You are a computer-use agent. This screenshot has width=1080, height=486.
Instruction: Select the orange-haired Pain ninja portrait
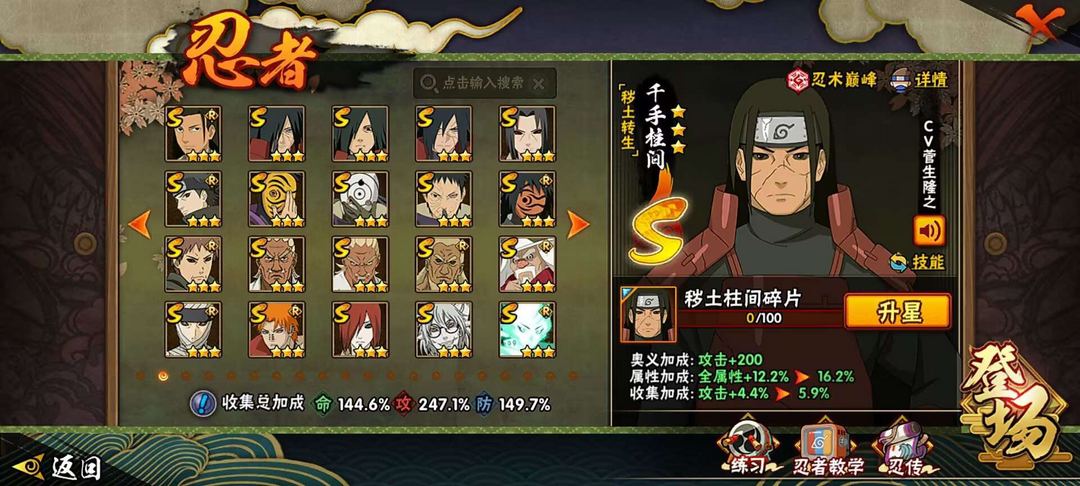click(x=277, y=330)
